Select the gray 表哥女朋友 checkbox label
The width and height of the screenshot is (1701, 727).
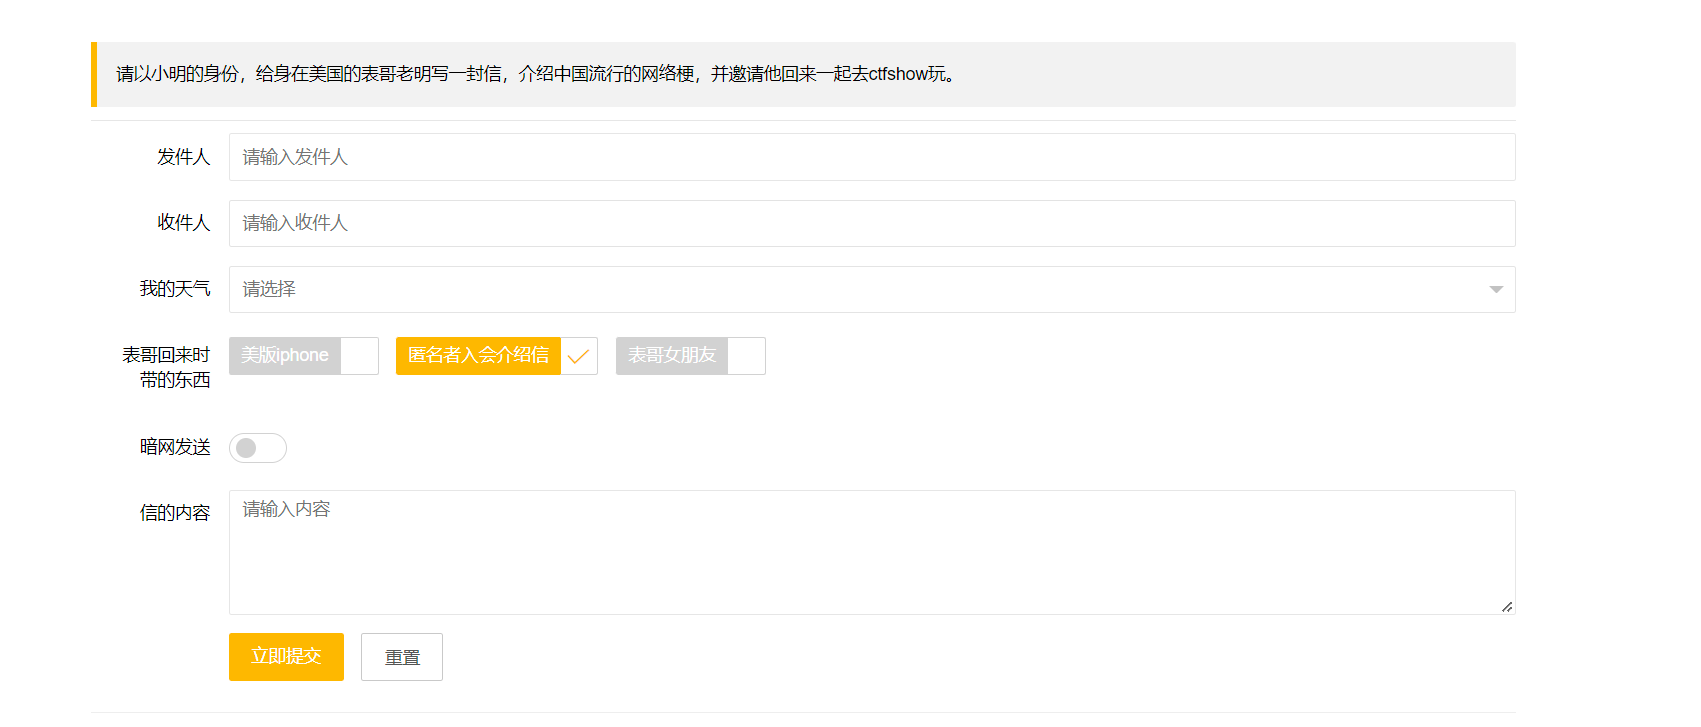point(672,356)
